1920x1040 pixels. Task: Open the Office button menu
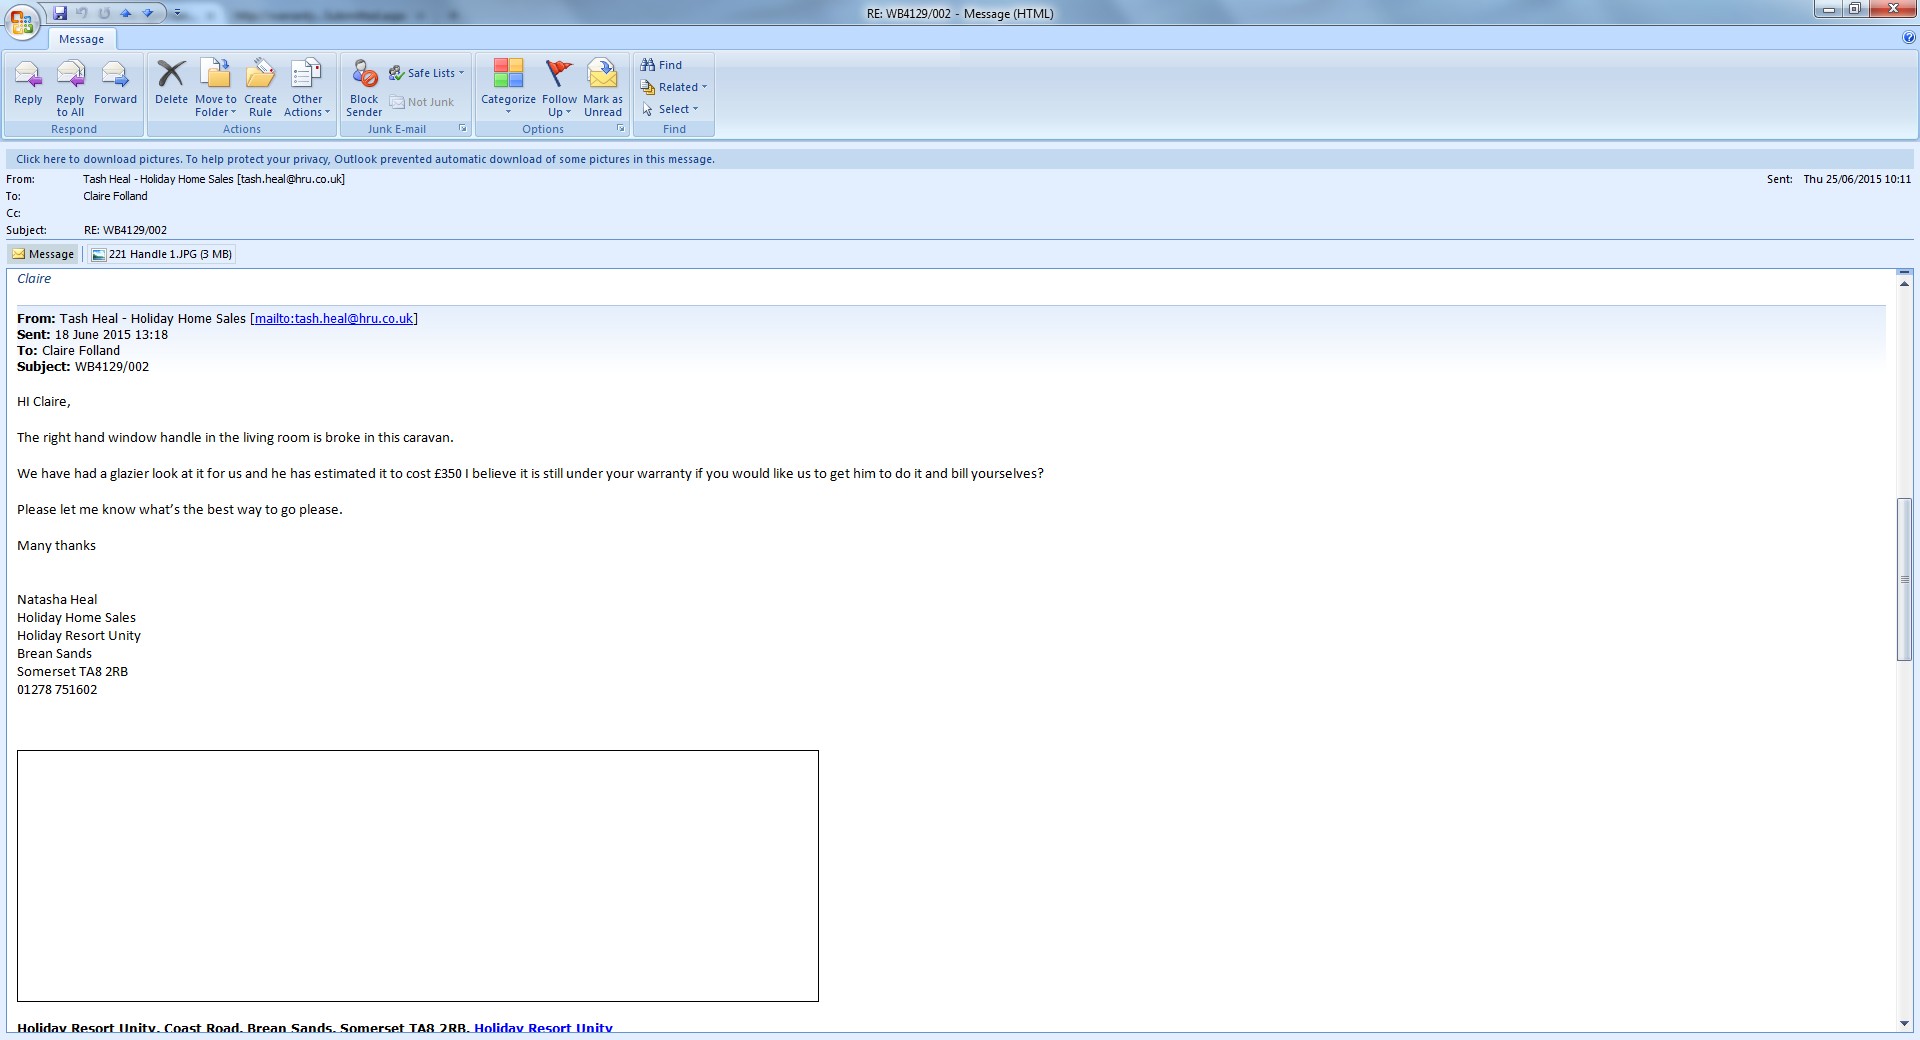click(21, 21)
